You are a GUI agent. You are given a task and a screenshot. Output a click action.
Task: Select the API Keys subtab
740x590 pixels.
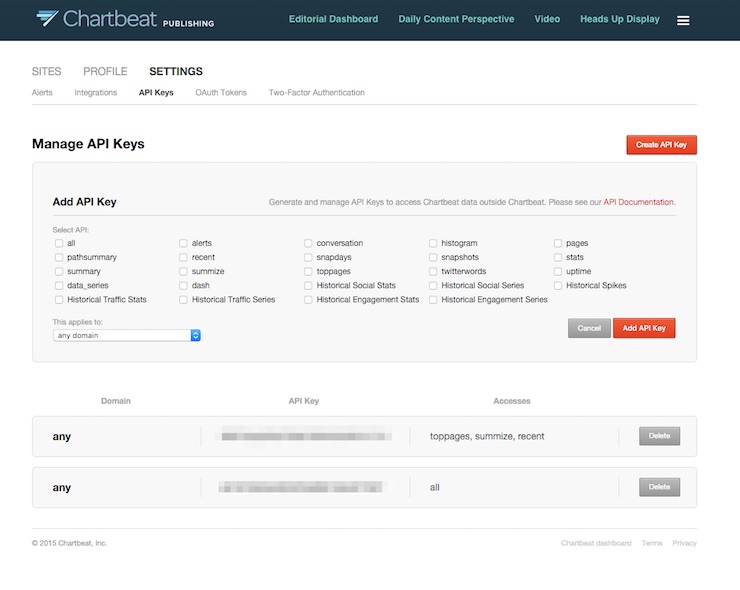click(156, 93)
